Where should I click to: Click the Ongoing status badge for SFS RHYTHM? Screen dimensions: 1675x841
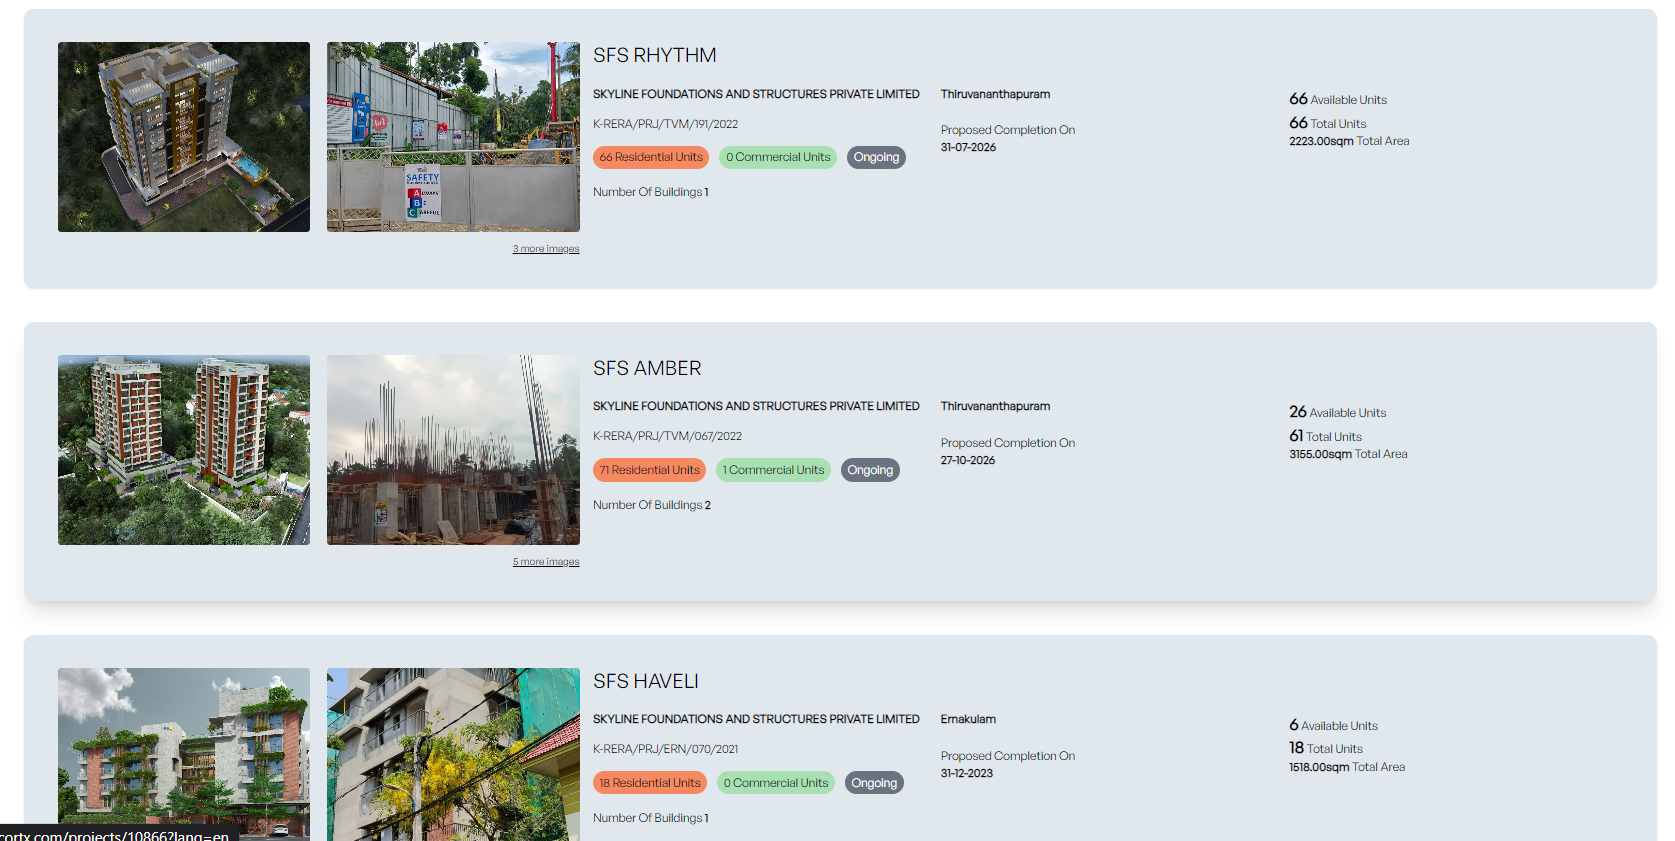(x=876, y=157)
